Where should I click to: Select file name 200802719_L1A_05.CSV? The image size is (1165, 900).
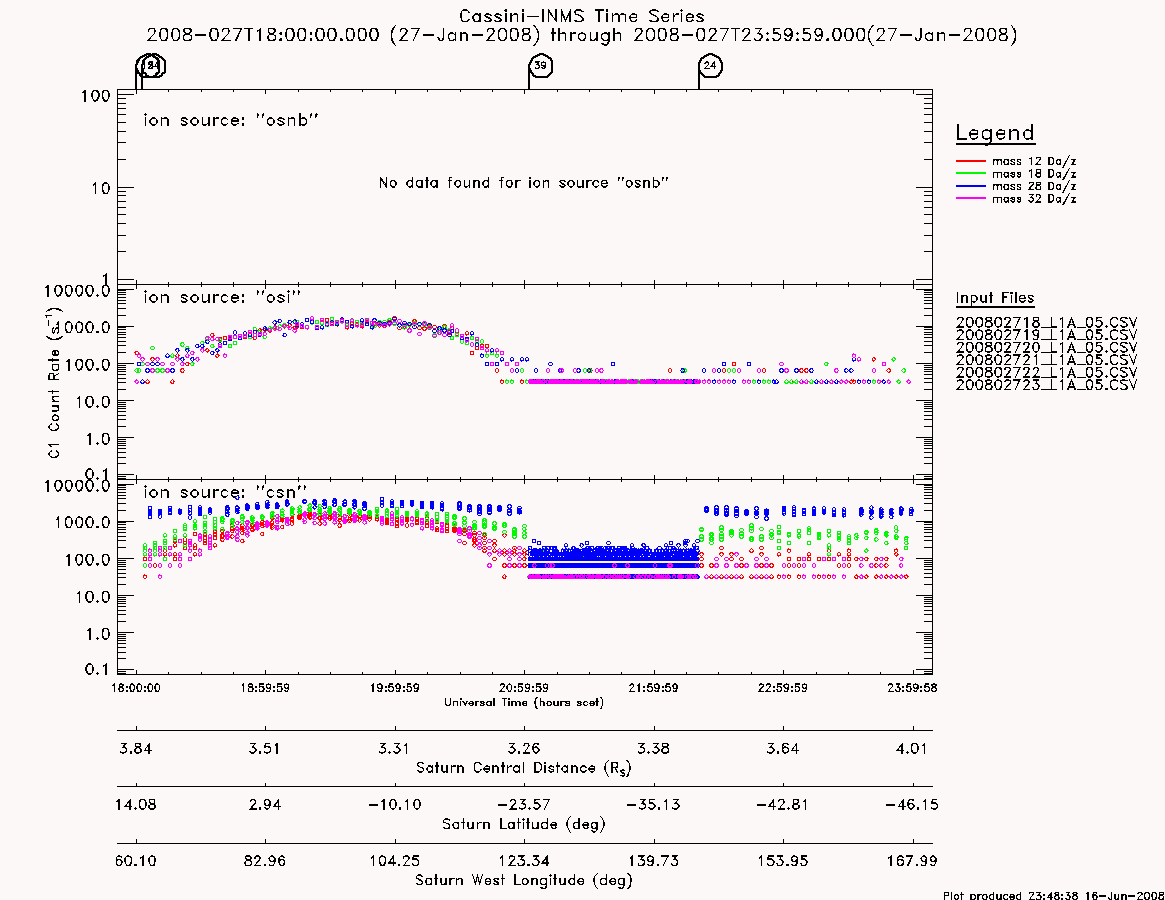[1046, 335]
